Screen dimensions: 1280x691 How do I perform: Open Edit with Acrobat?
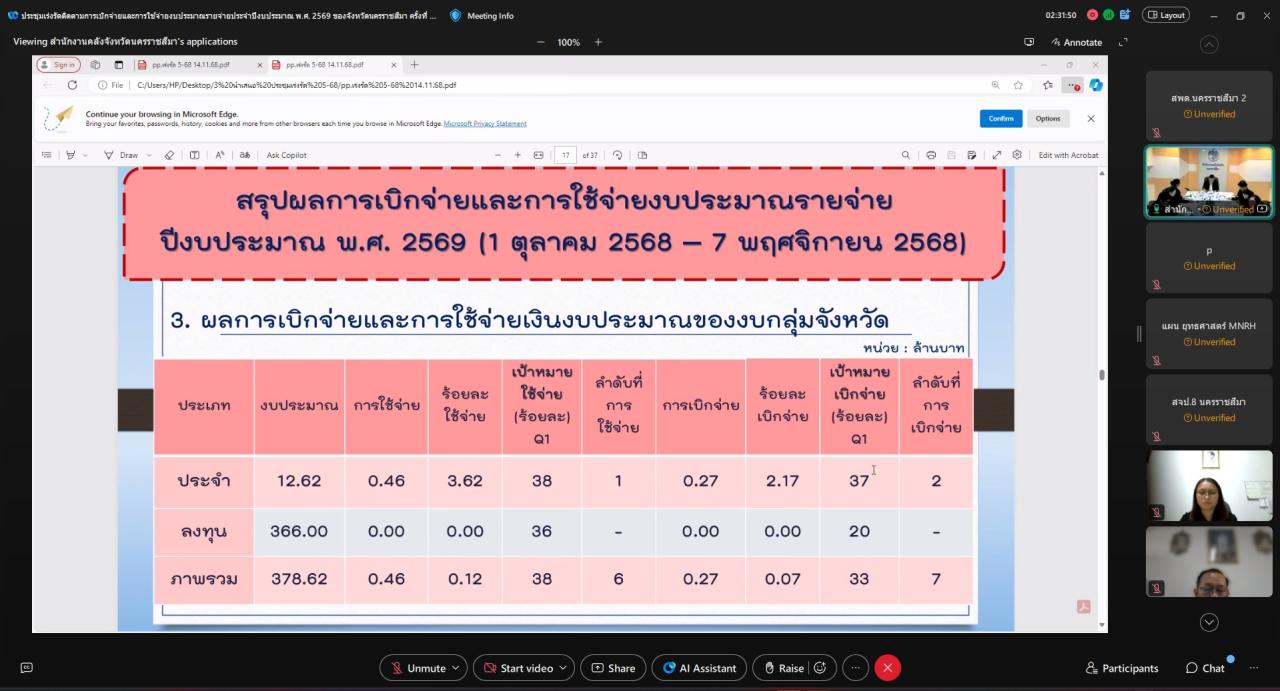[x=1069, y=154]
